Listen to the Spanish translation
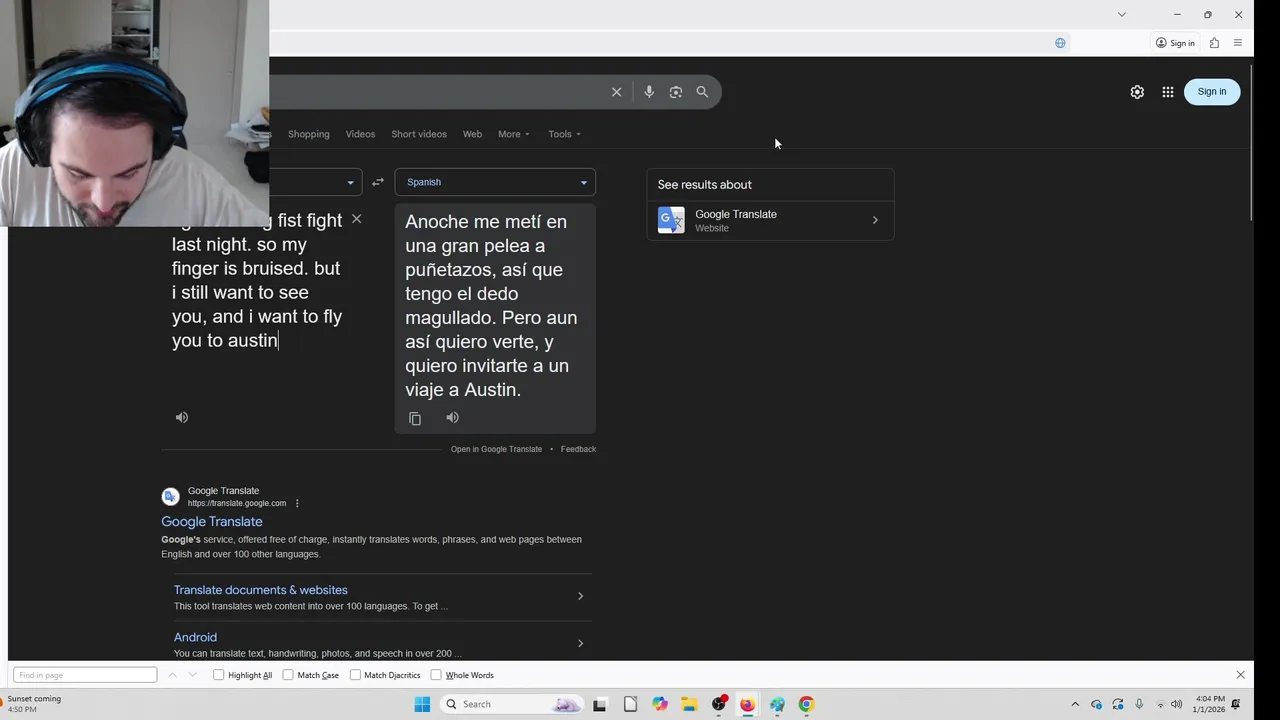Image resolution: width=1280 pixels, height=720 pixels. [453, 417]
